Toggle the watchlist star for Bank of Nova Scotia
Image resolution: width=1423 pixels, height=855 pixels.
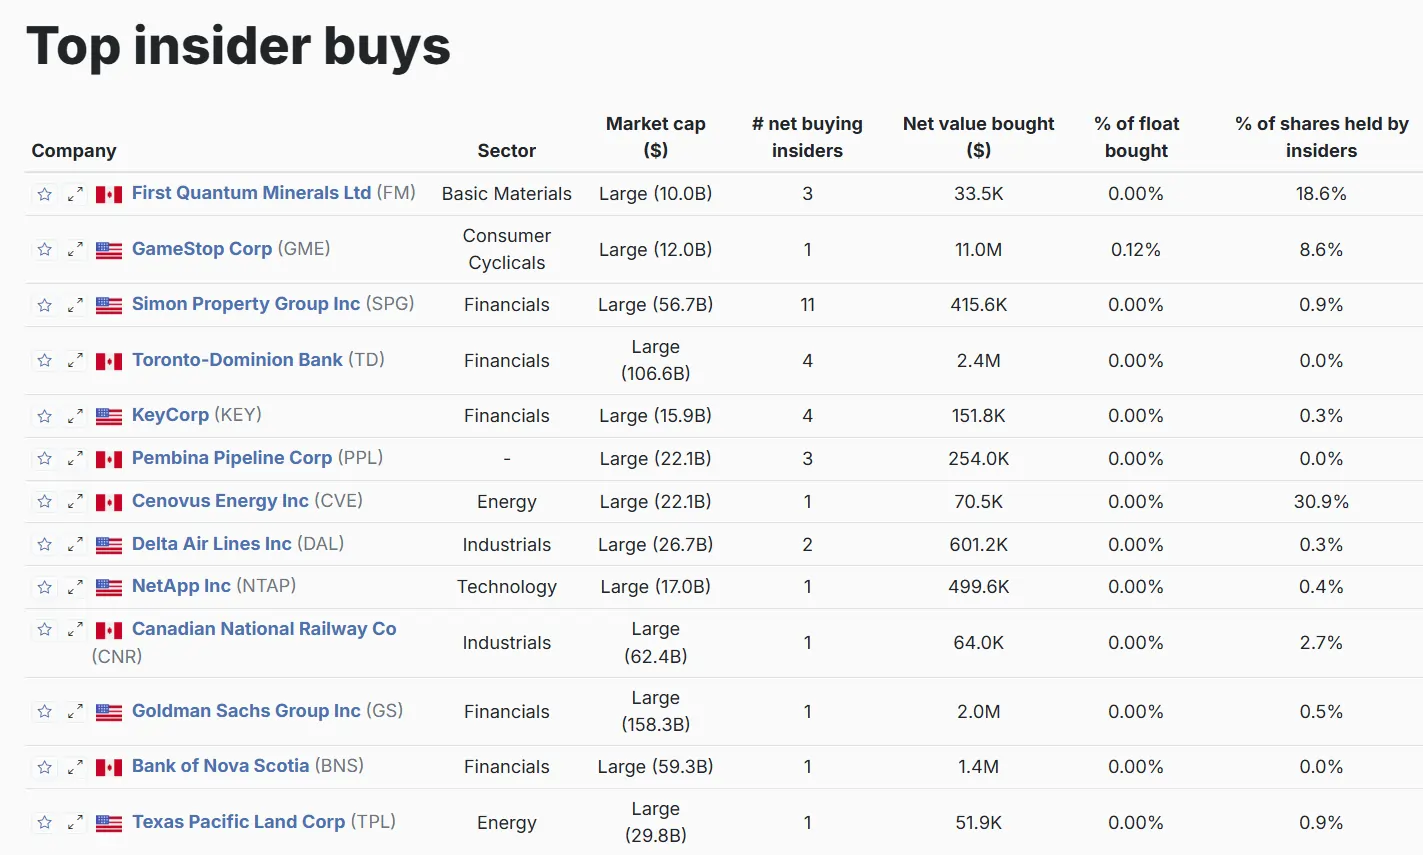pos(44,767)
